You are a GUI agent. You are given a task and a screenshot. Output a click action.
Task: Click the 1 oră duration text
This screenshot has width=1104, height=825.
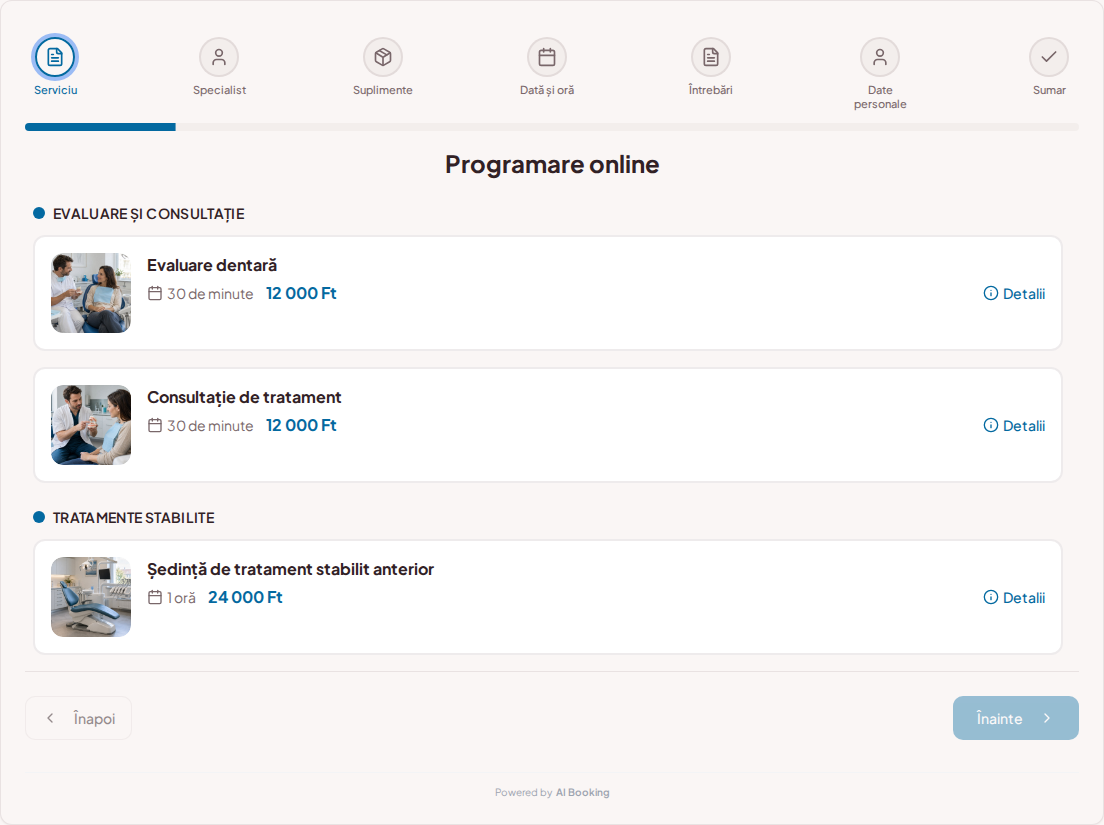click(181, 598)
